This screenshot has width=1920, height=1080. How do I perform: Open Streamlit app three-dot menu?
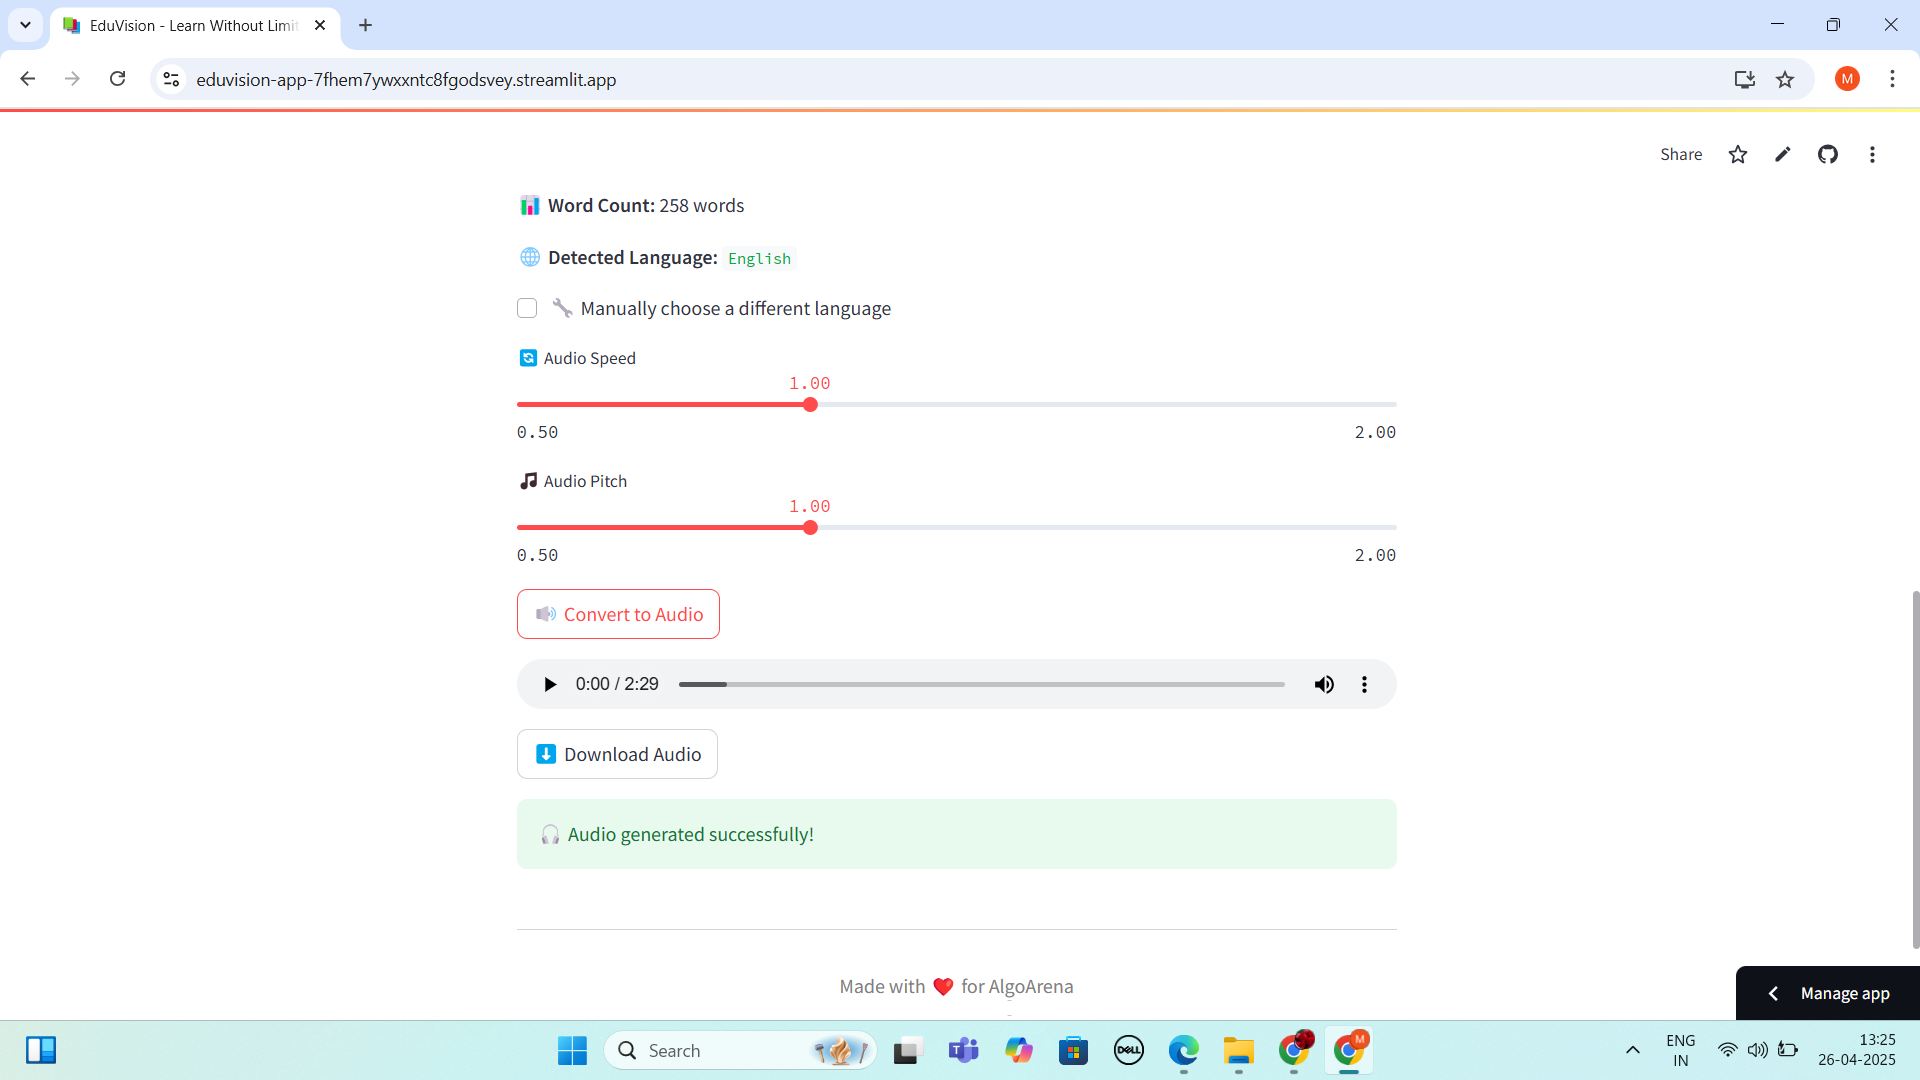tap(1872, 154)
